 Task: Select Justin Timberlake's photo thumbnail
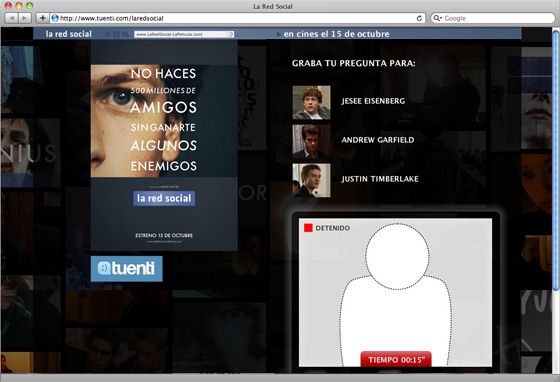pos(311,180)
